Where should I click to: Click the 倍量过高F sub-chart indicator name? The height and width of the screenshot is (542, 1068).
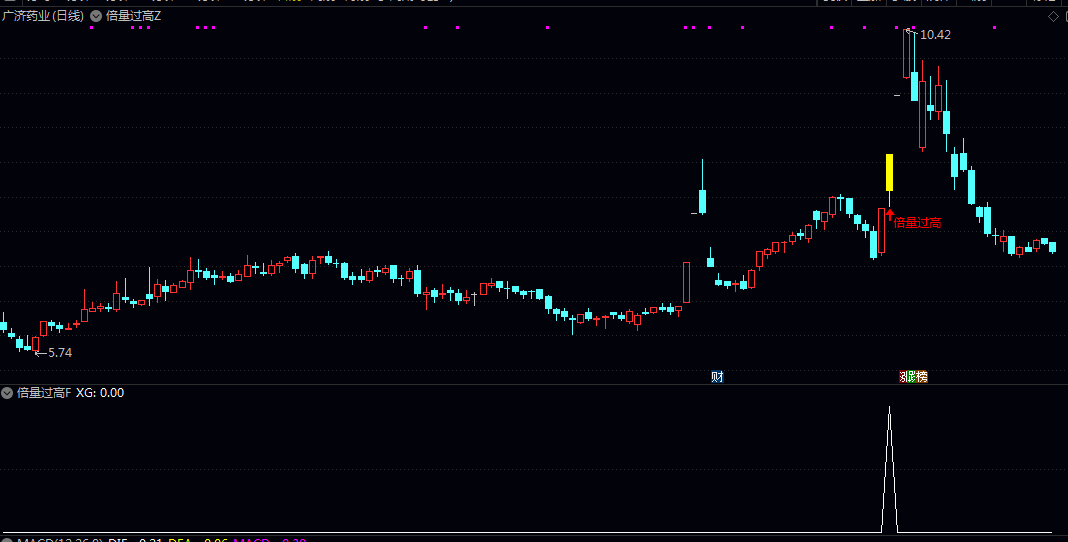(44, 392)
